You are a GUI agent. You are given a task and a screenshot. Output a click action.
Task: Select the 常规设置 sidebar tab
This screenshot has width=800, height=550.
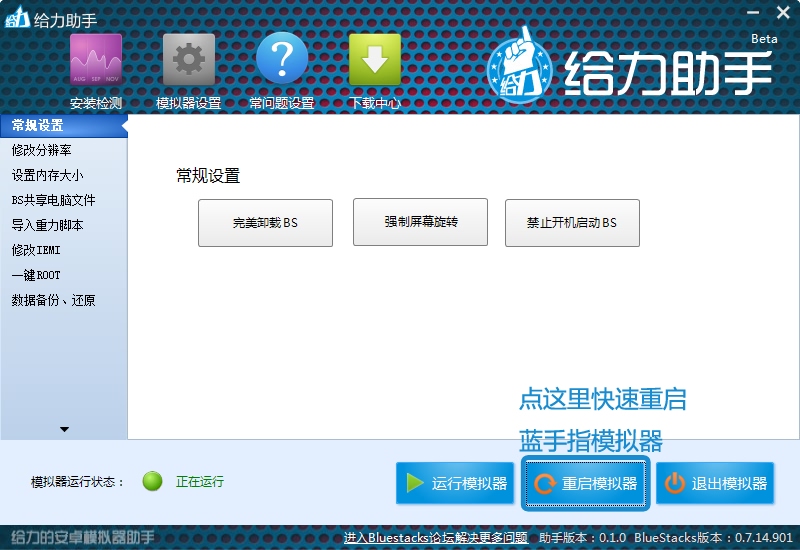click(64, 126)
